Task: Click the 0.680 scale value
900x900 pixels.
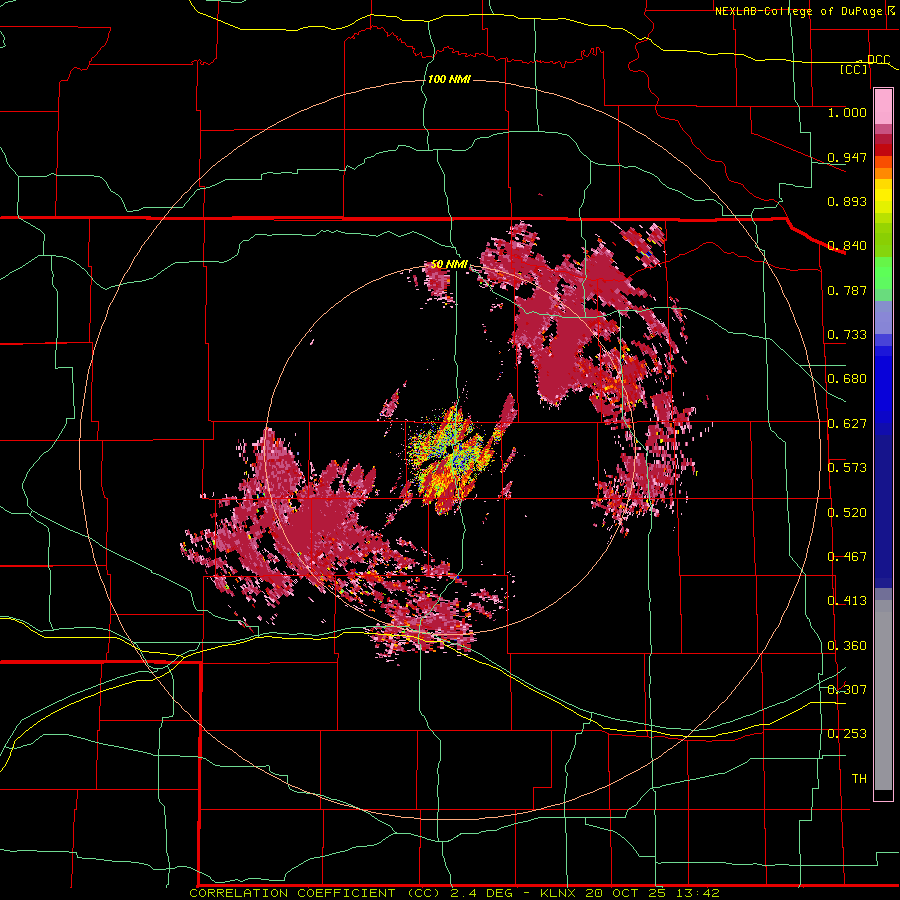Action: tap(847, 378)
